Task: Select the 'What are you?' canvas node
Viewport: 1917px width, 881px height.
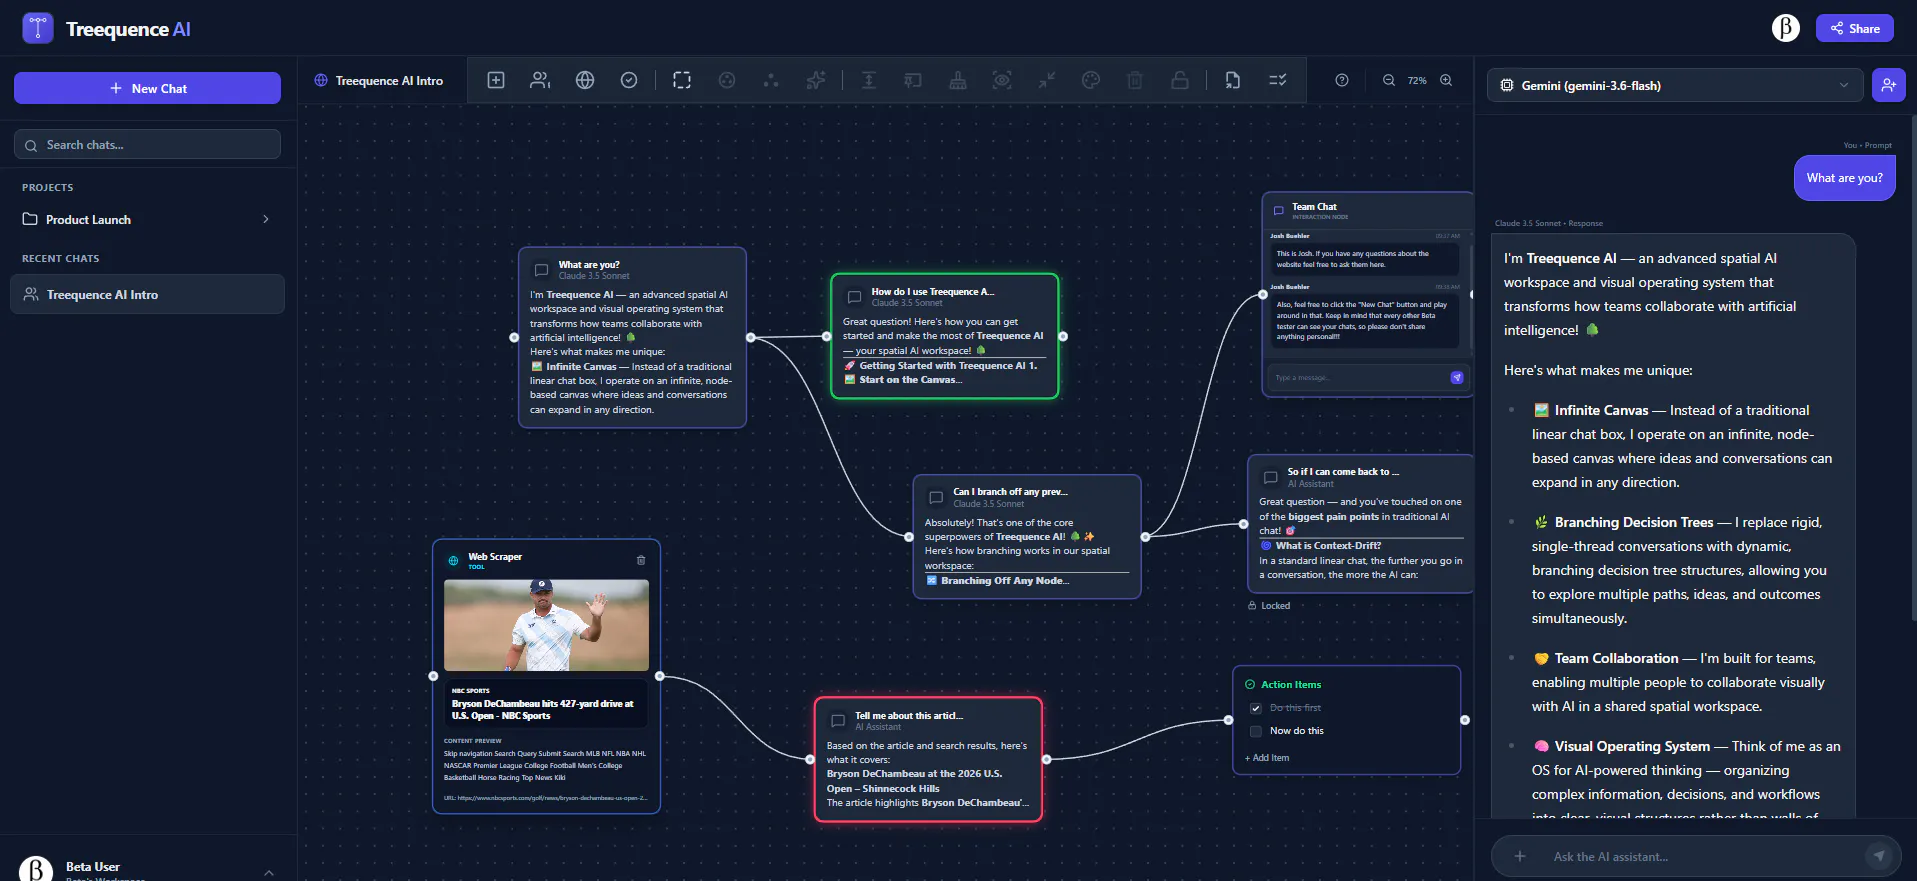Action: (x=632, y=337)
